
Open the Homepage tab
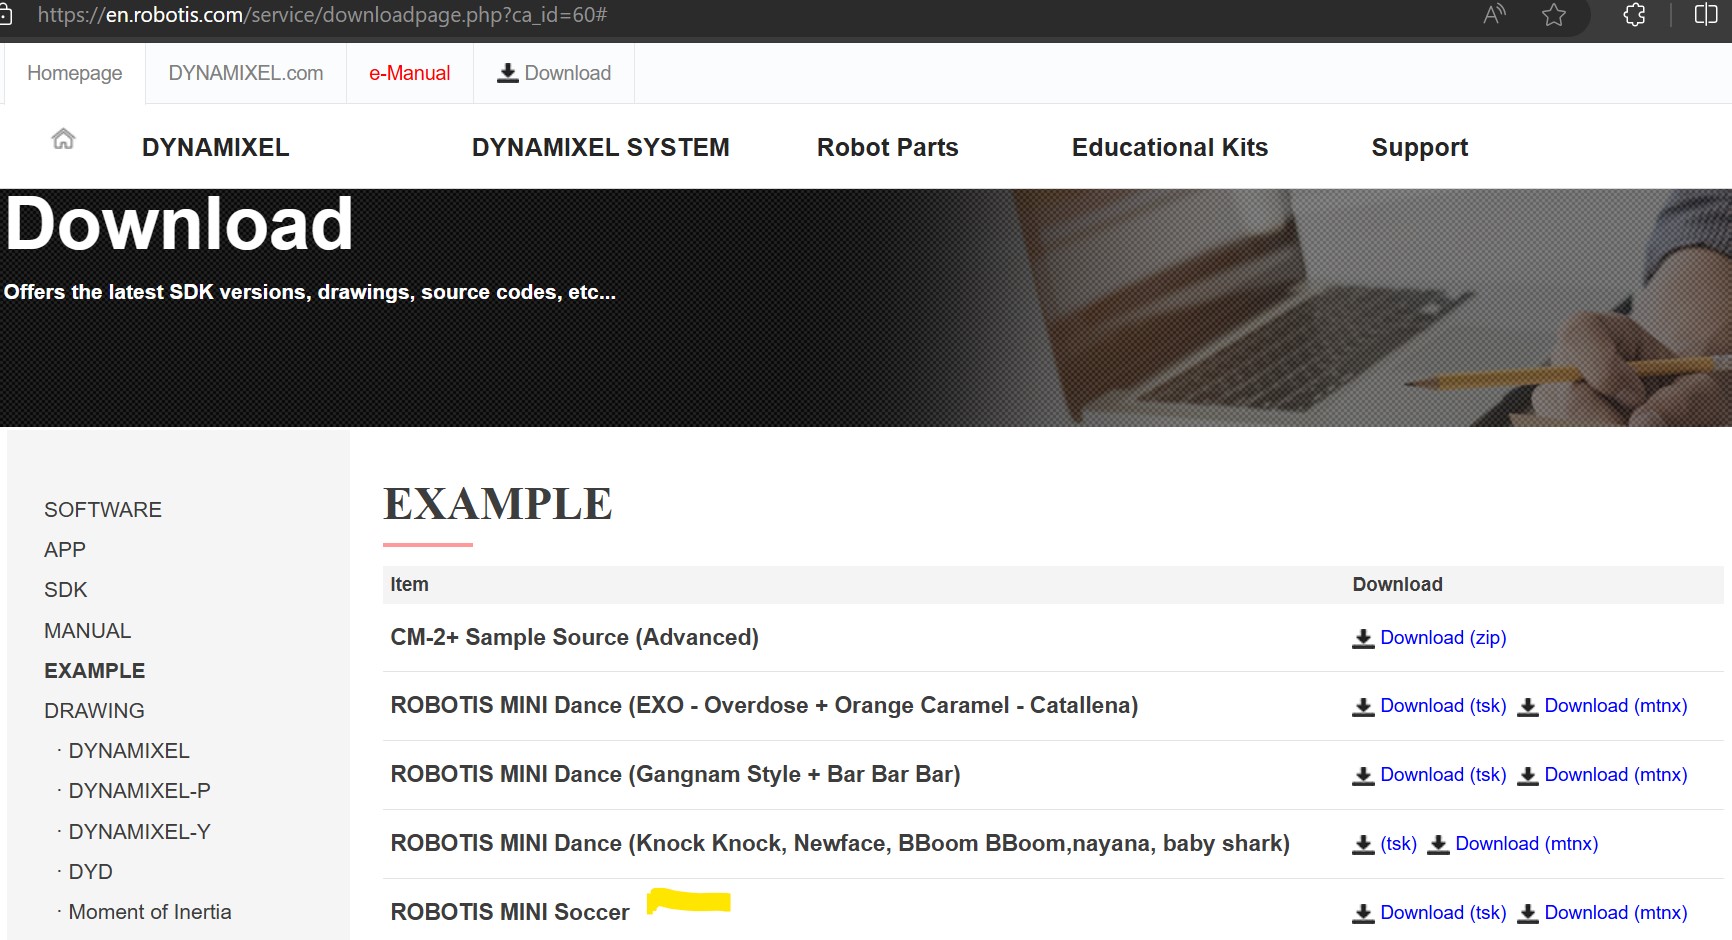click(75, 73)
